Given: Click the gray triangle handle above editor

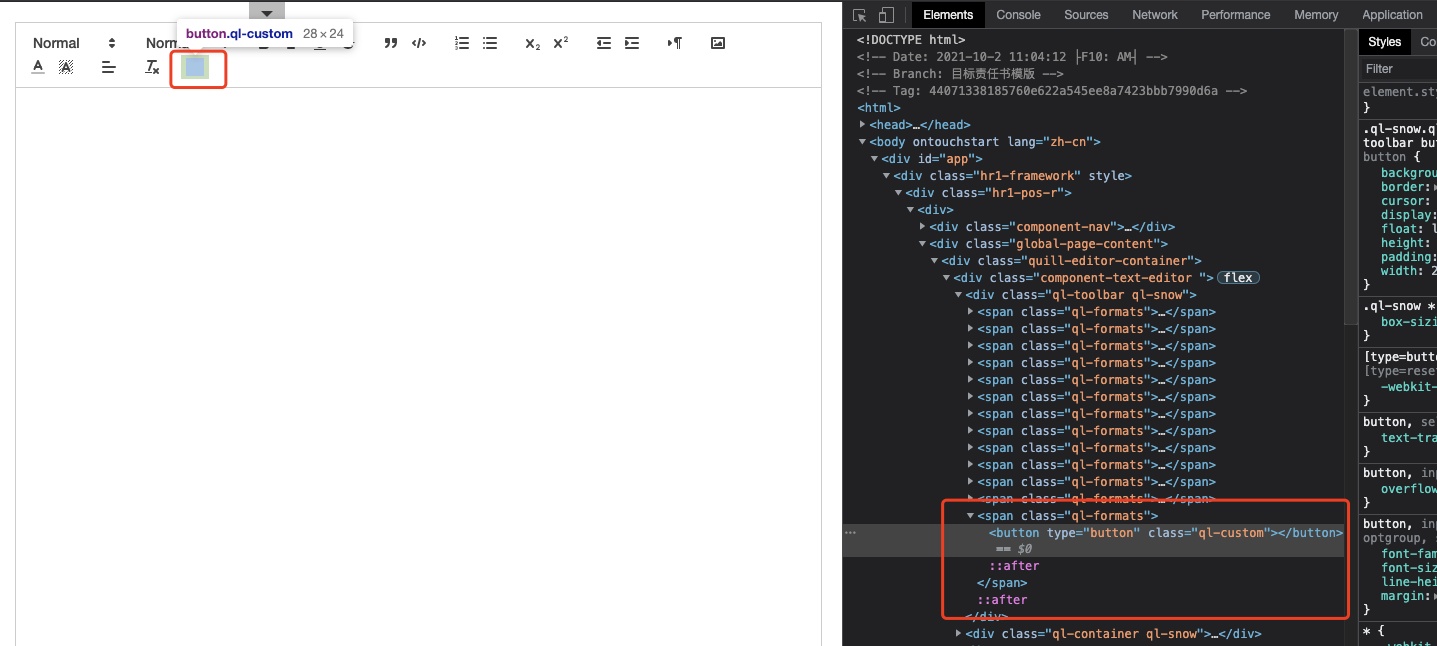Looking at the screenshot, I should (267, 12).
